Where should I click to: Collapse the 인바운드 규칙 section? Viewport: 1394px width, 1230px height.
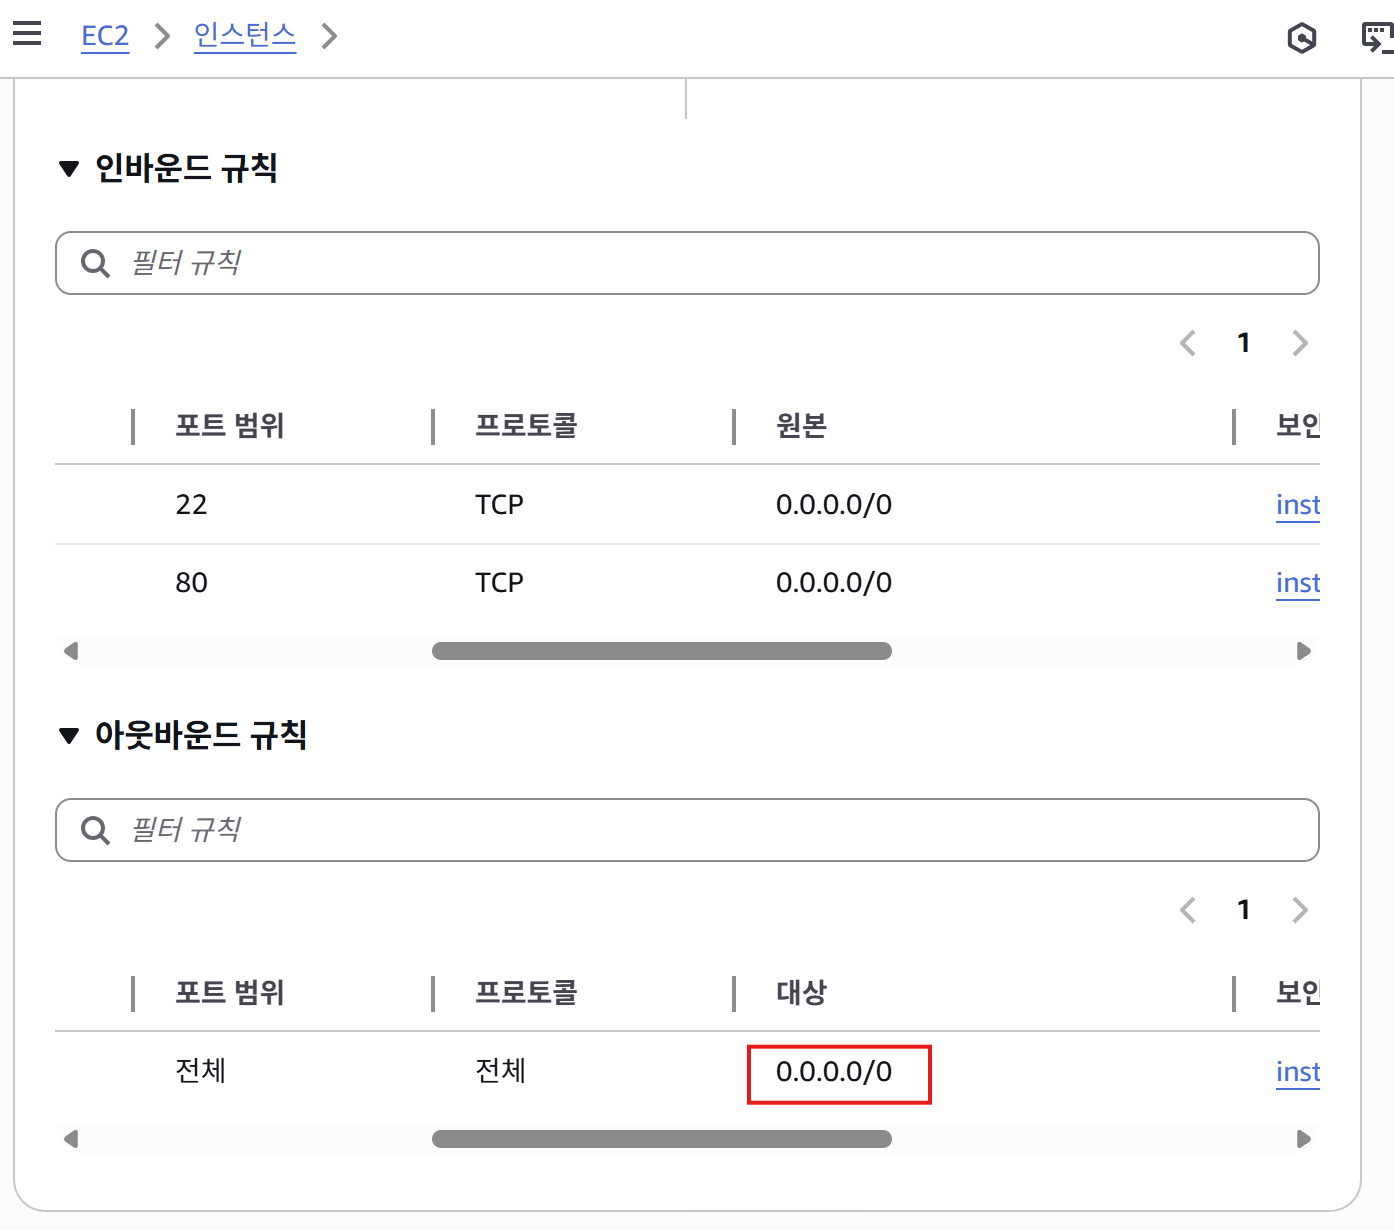coord(69,168)
